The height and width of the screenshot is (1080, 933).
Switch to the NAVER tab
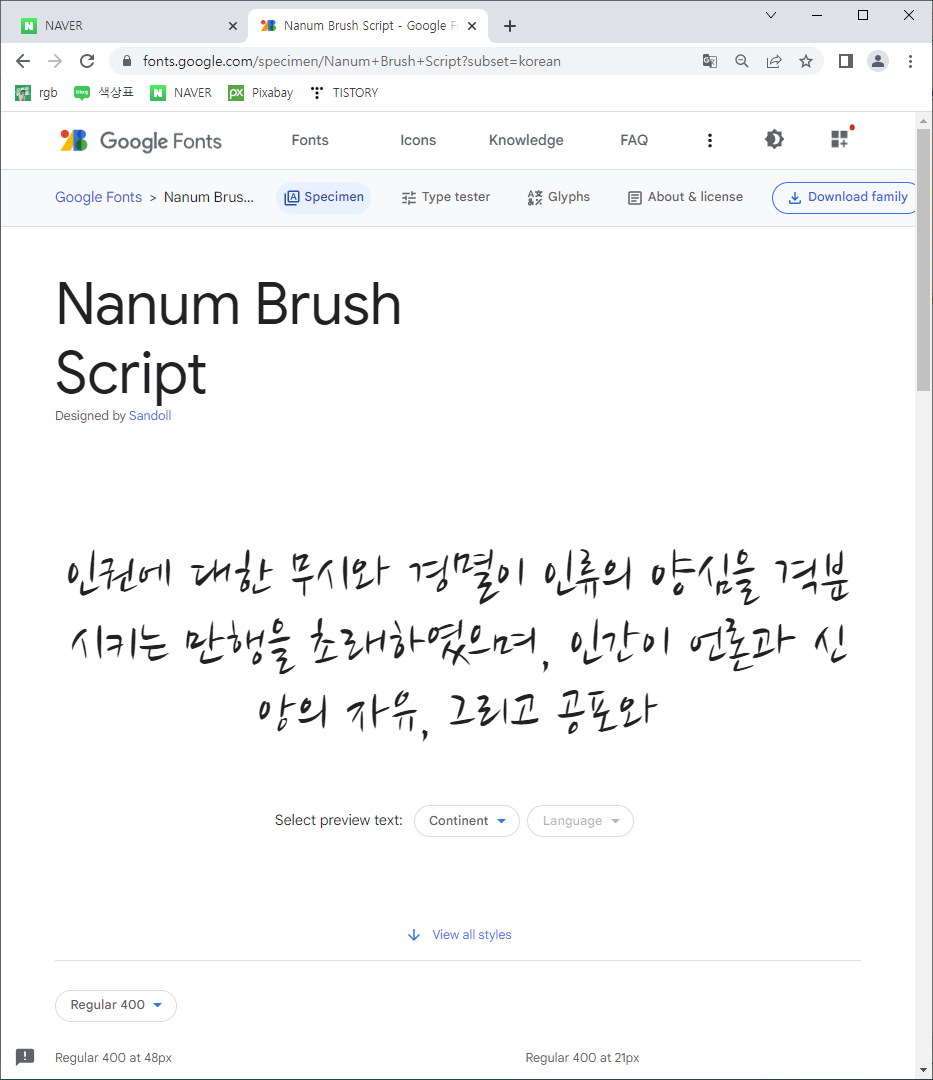[x=127, y=26]
